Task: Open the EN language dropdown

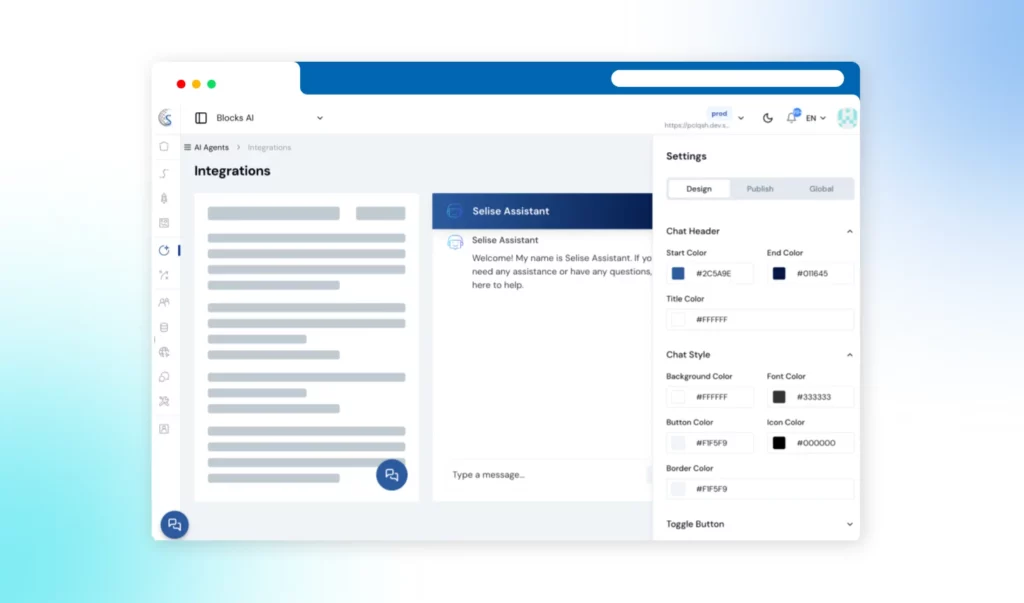Action: (815, 118)
